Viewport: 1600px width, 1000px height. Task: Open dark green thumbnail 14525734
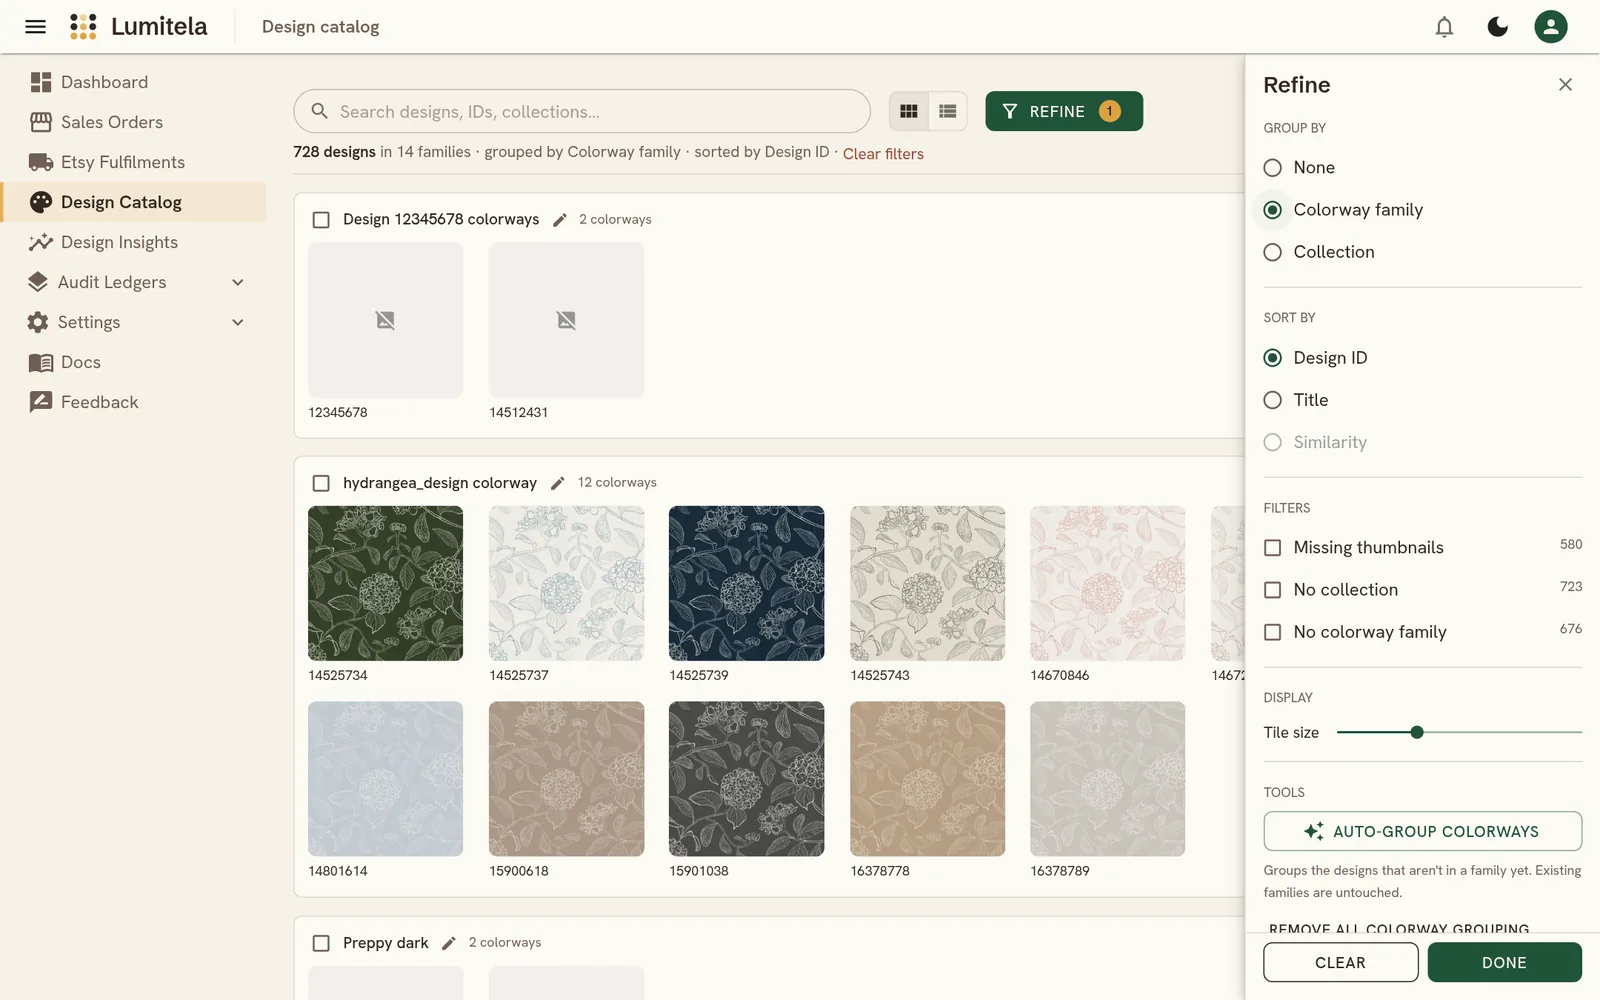(385, 583)
